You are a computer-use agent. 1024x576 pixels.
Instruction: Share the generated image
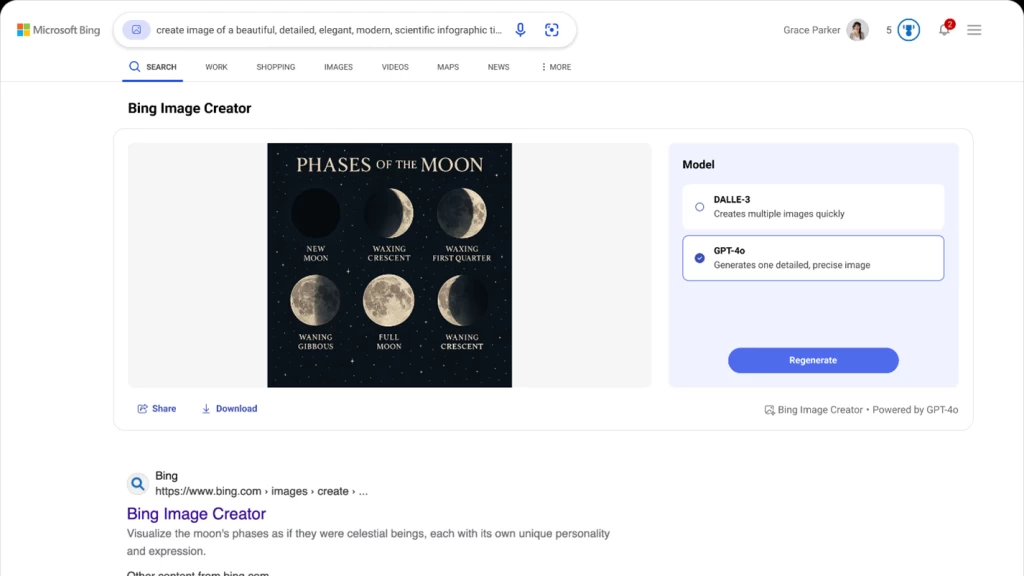coord(157,408)
